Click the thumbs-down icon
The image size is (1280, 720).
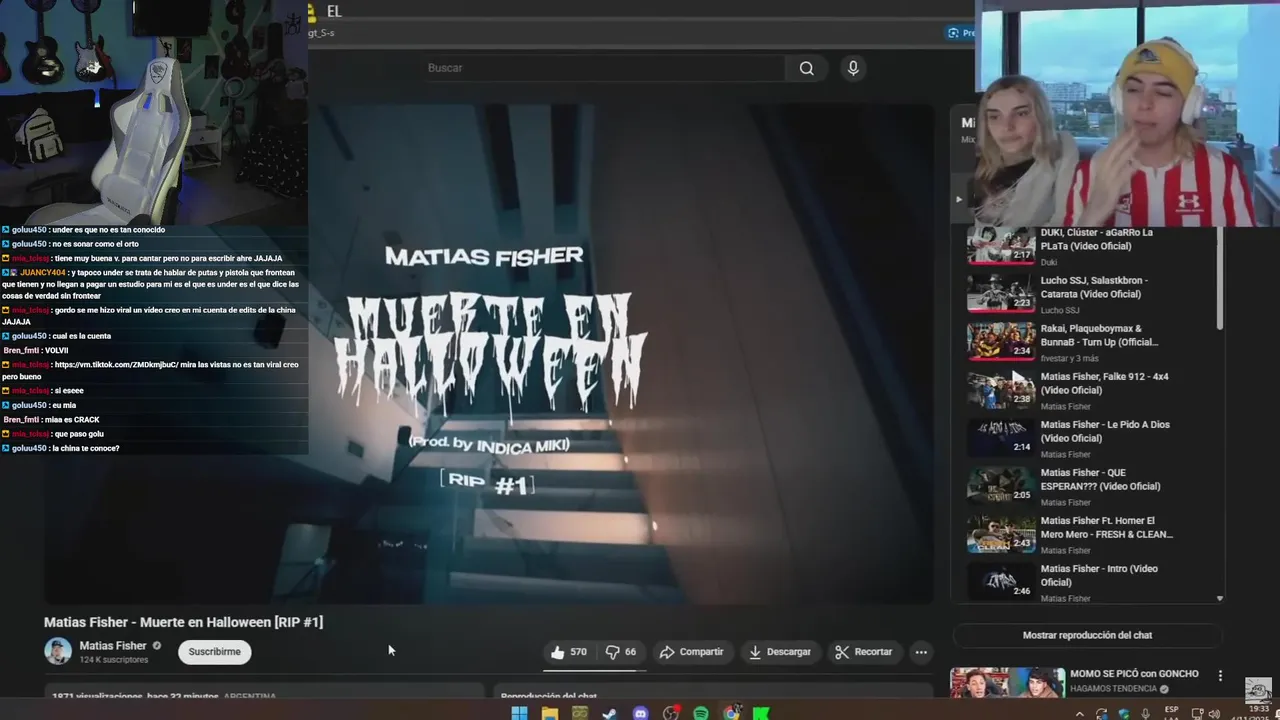[x=612, y=652]
